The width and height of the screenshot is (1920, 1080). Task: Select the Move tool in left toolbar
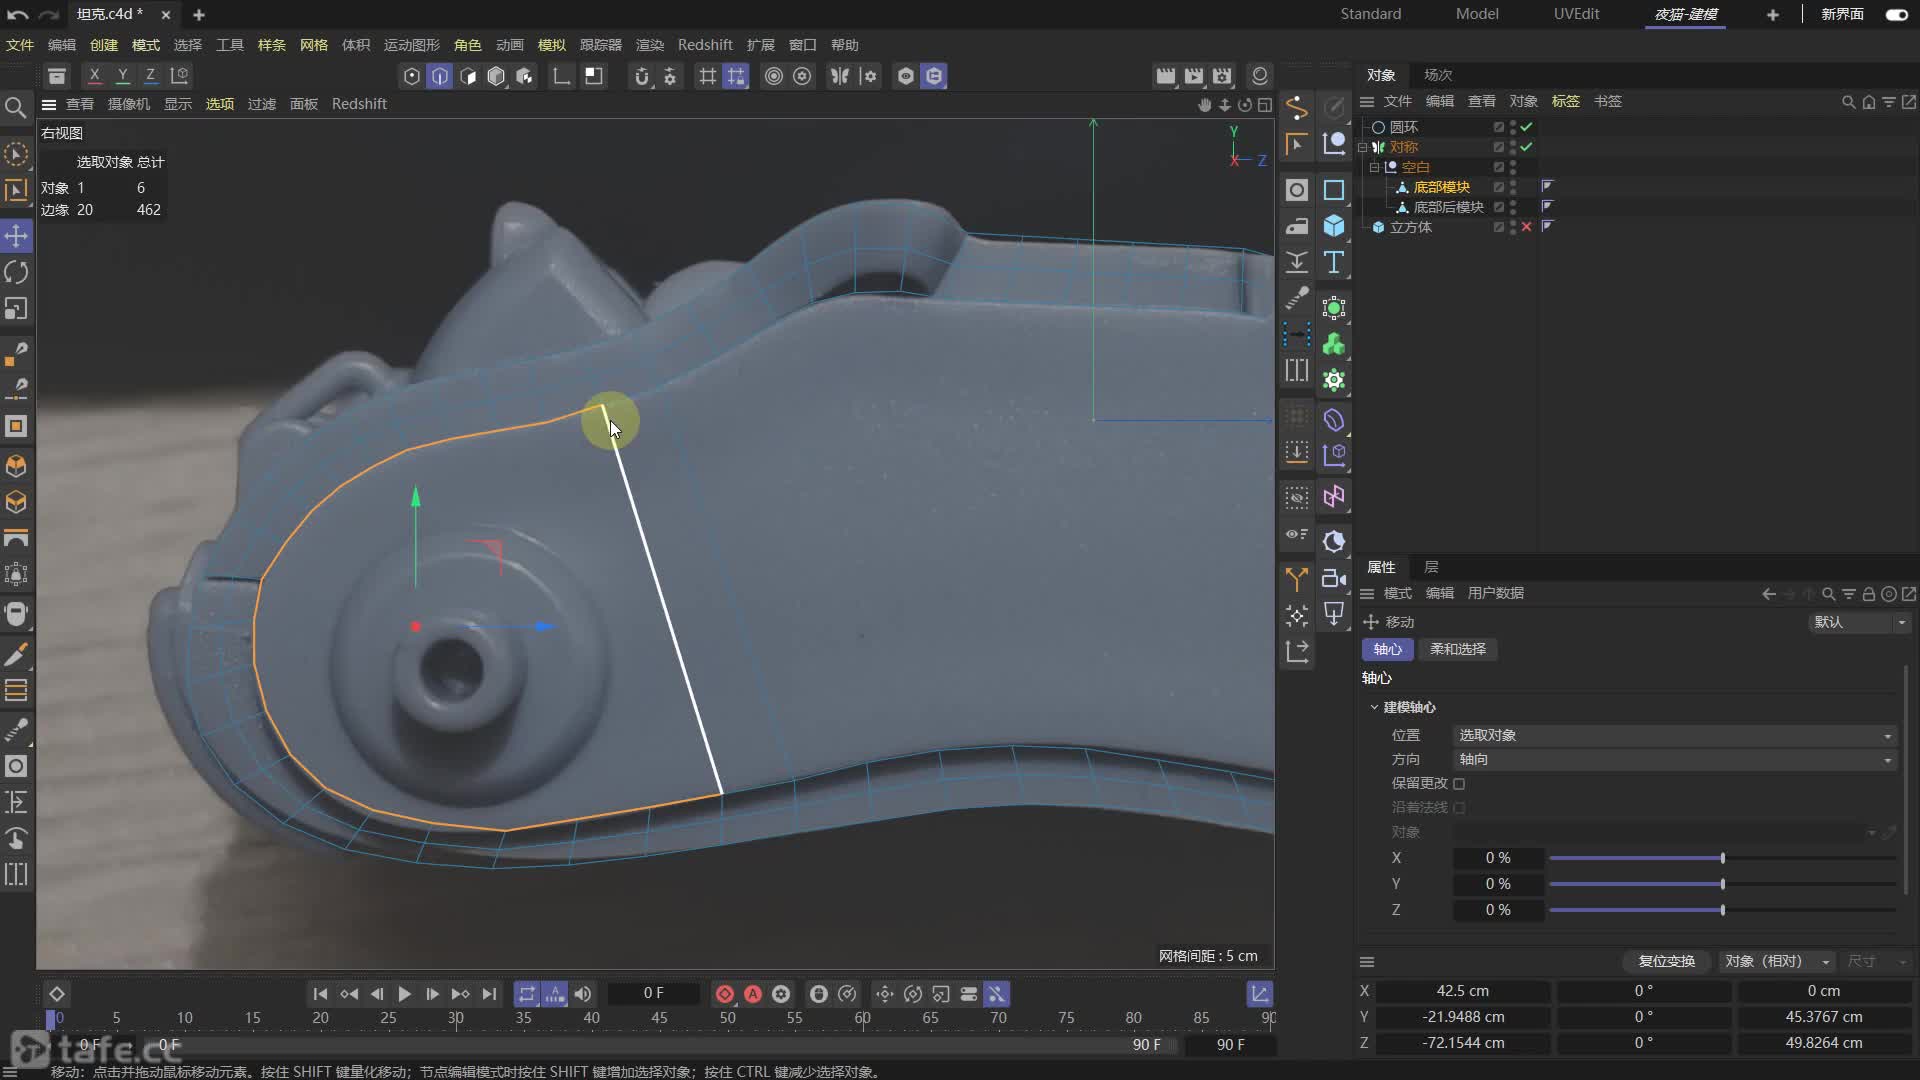(x=17, y=236)
